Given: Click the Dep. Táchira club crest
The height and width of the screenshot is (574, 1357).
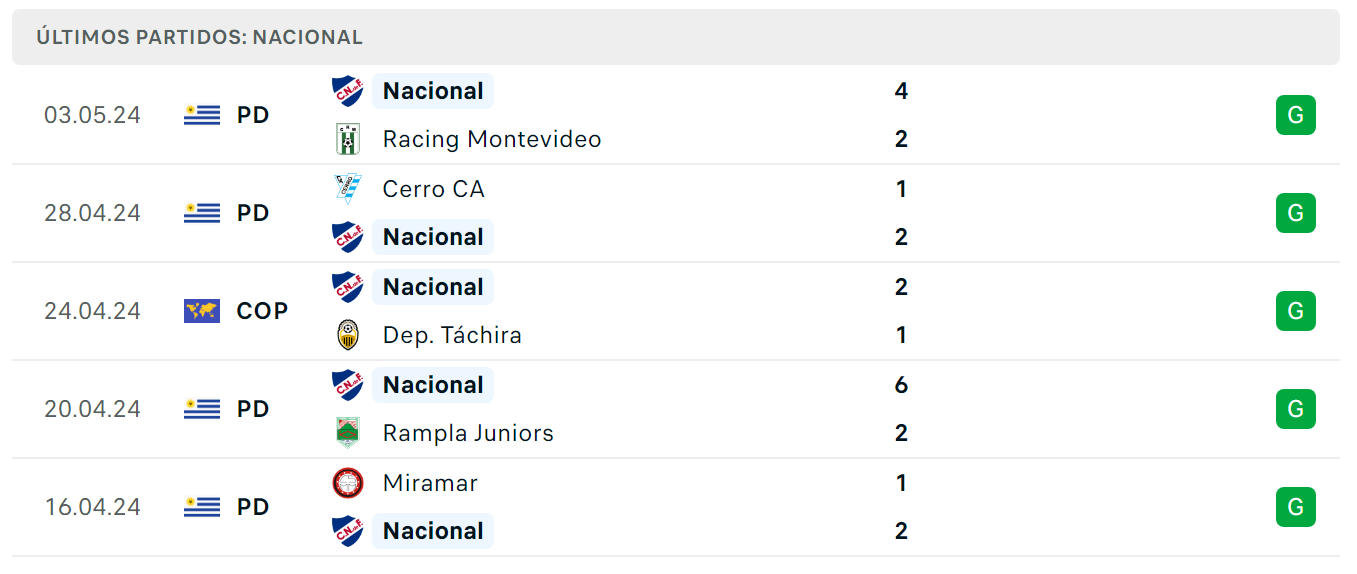Looking at the screenshot, I should click(348, 335).
